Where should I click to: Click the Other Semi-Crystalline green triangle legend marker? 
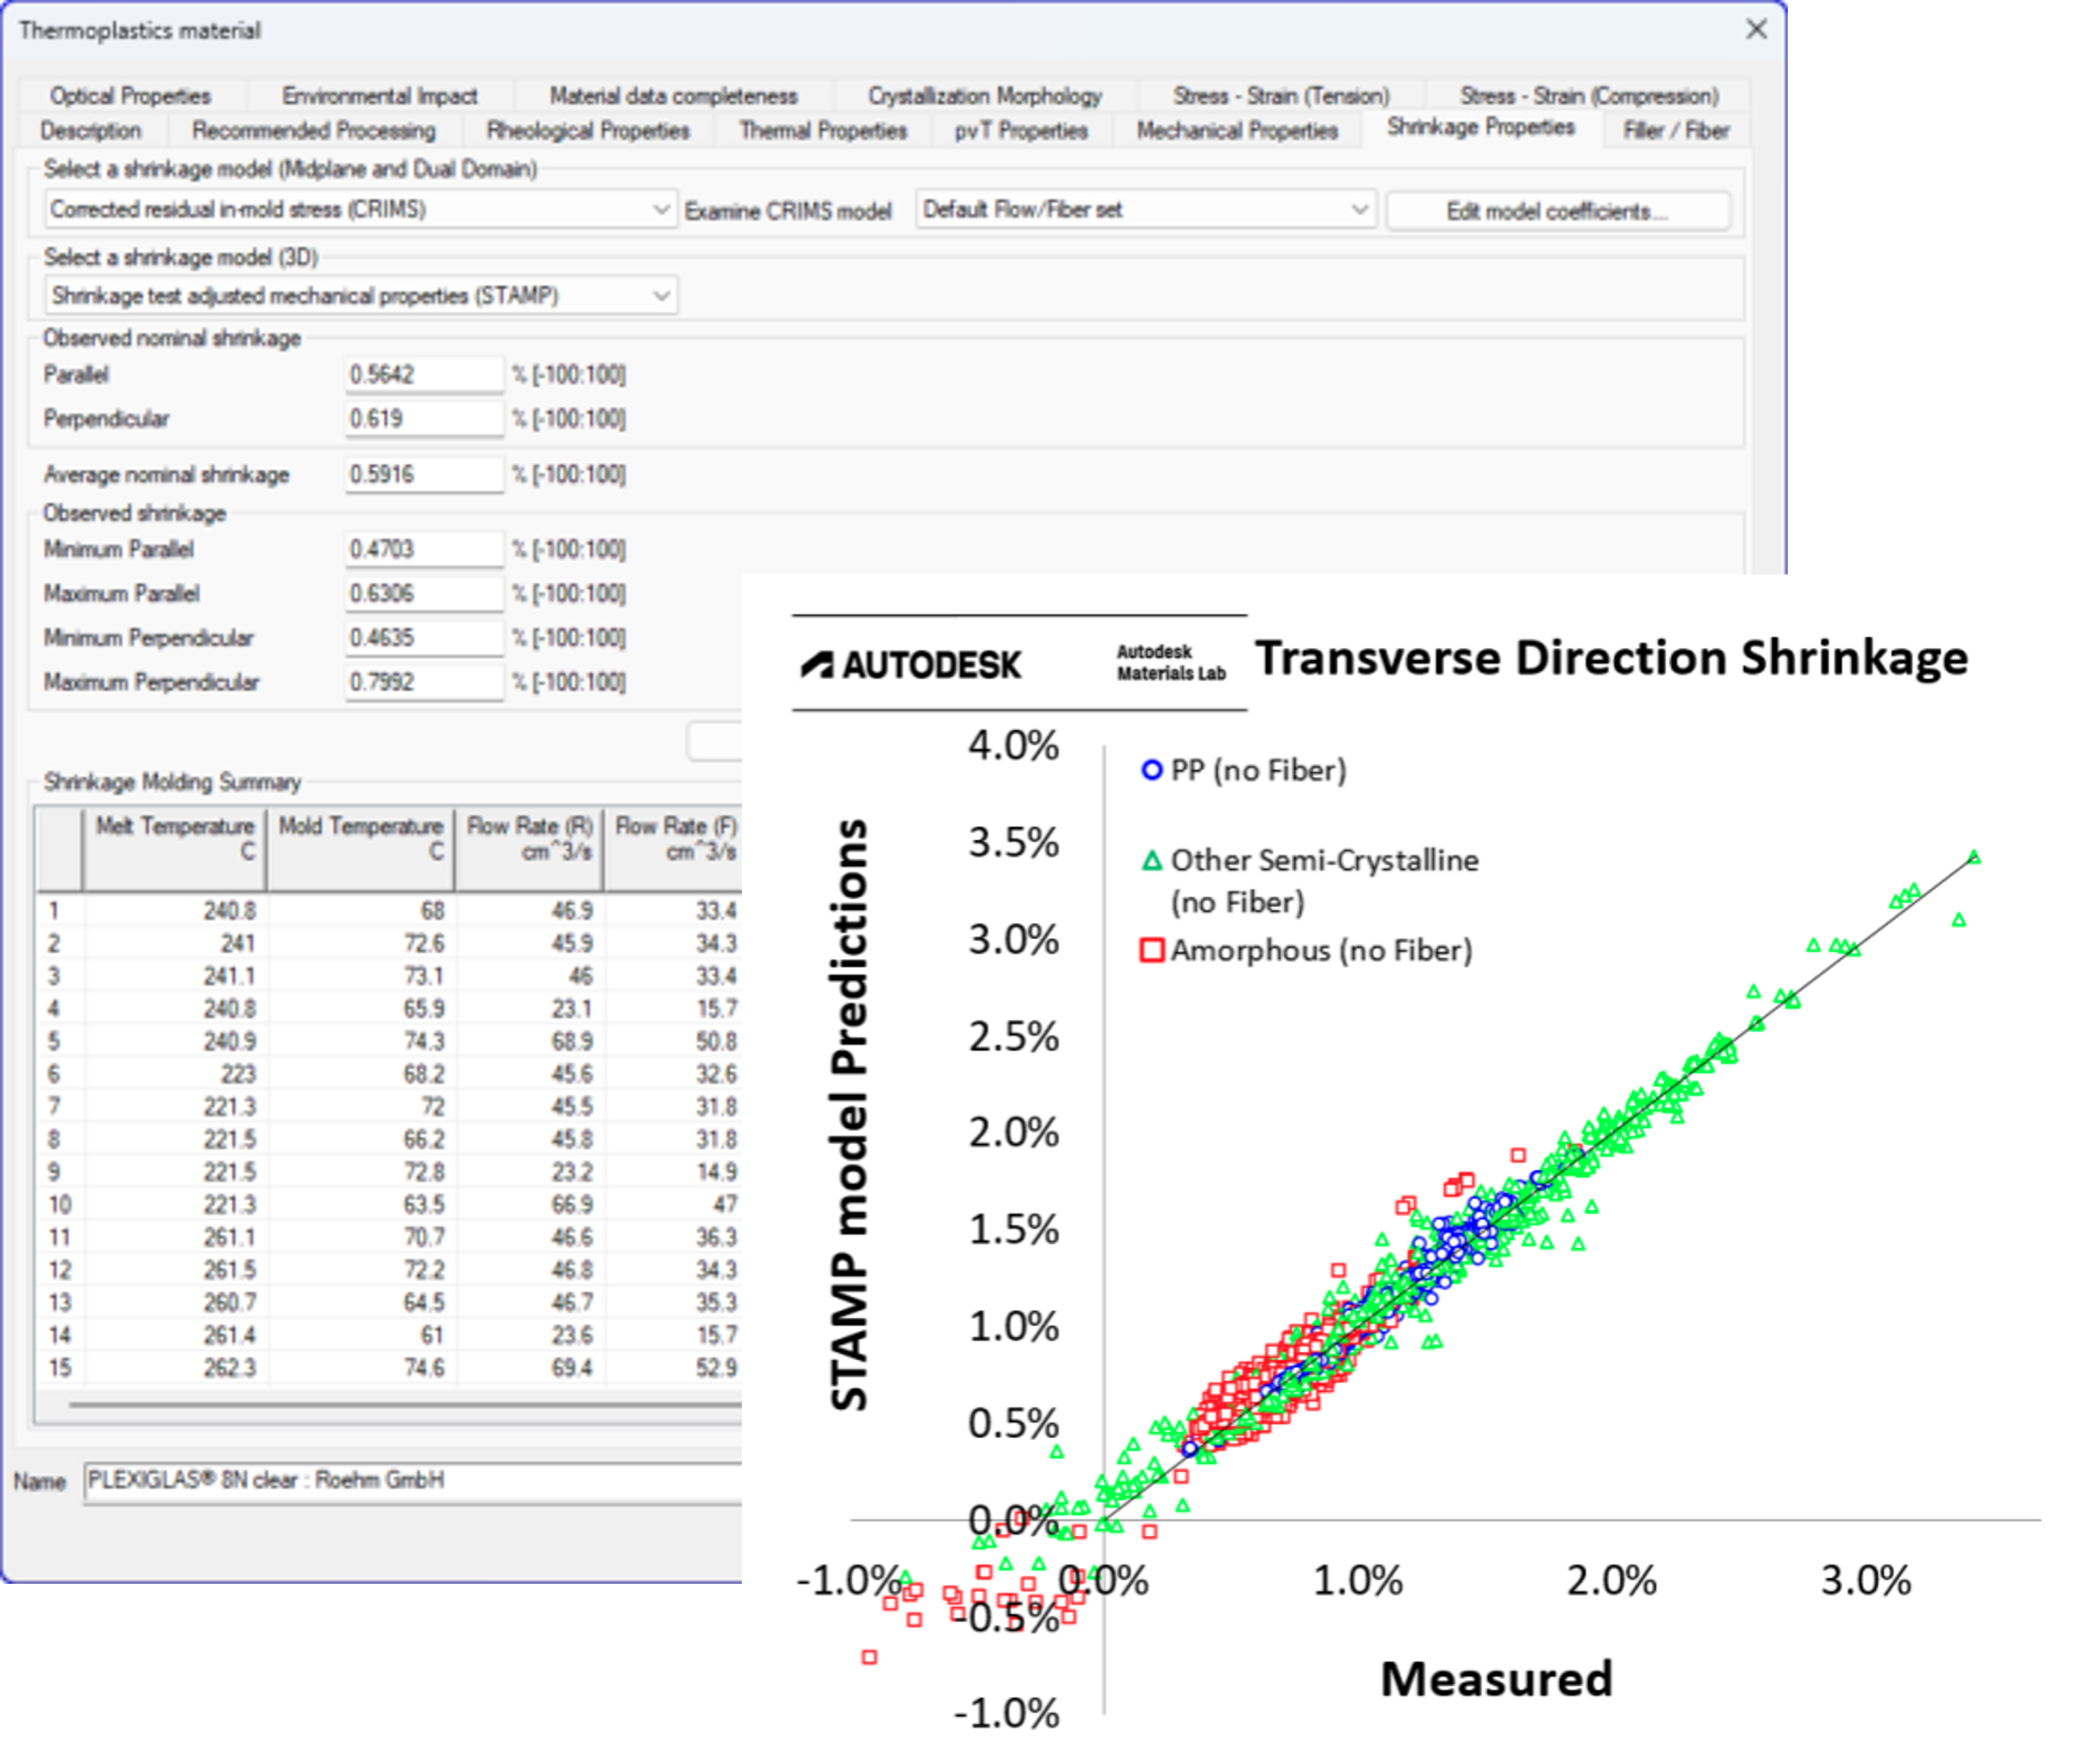point(1151,860)
